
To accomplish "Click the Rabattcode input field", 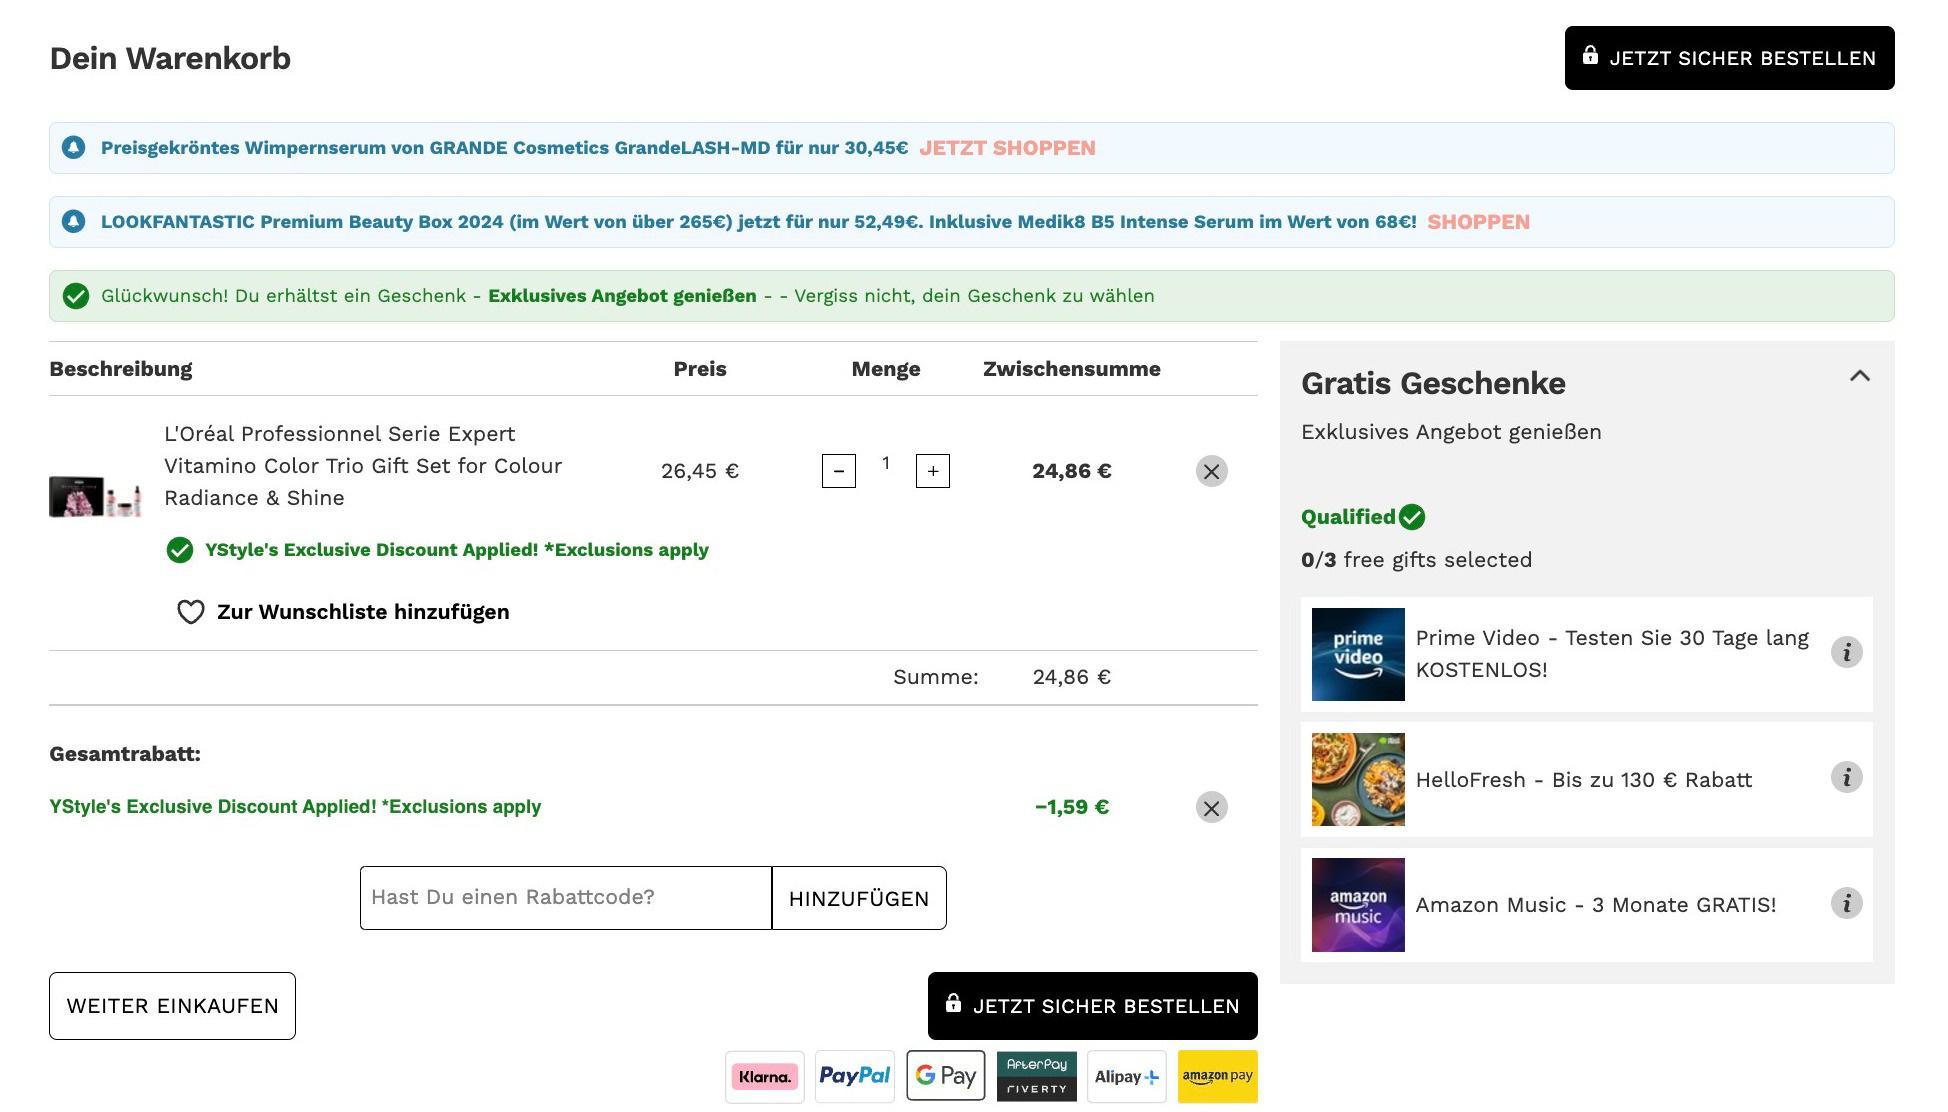I will (x=566, y=898).
